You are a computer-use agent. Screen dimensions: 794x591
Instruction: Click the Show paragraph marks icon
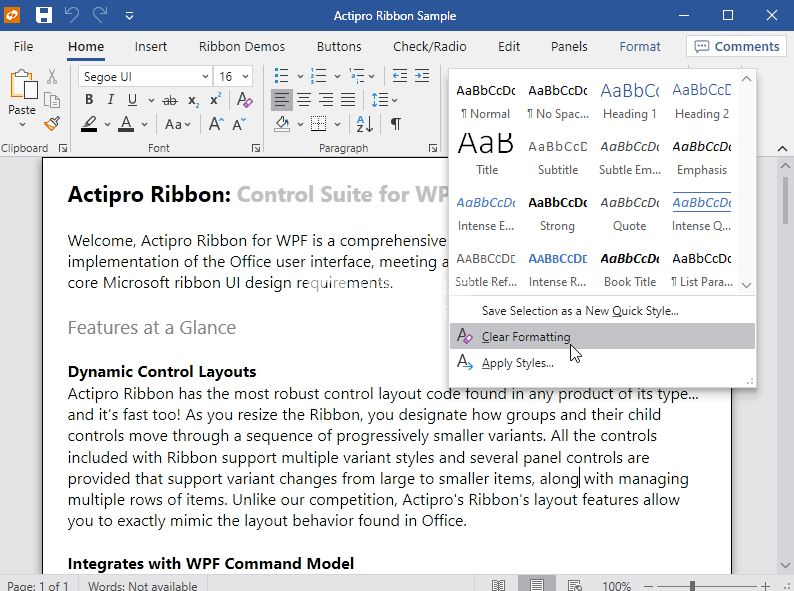396,124
